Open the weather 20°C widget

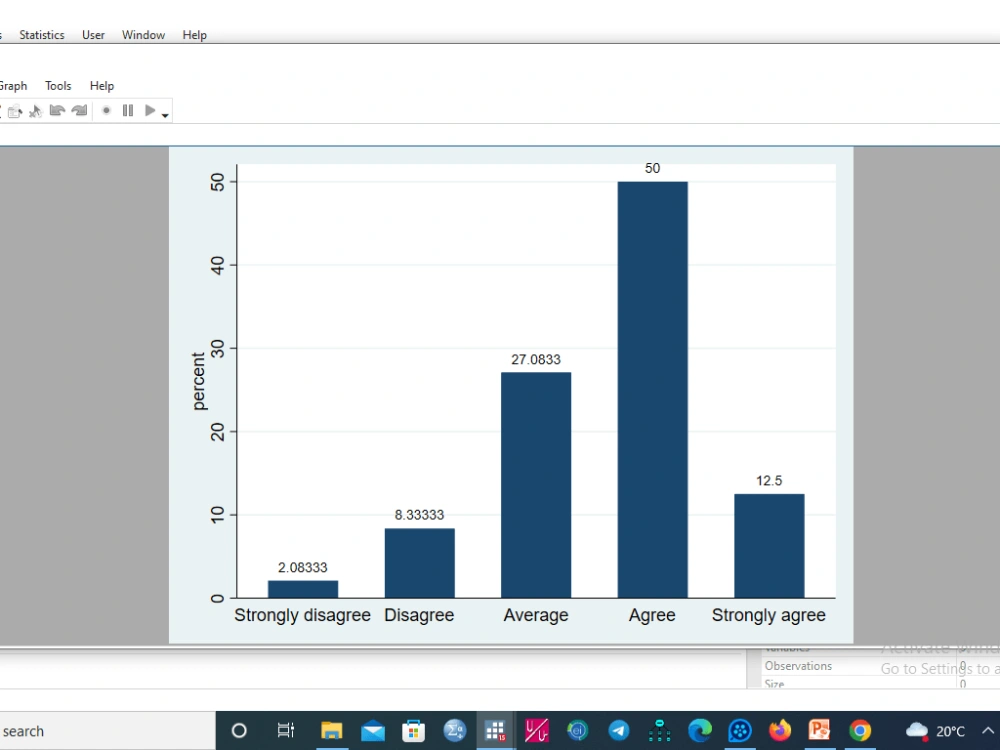(936, 731)
